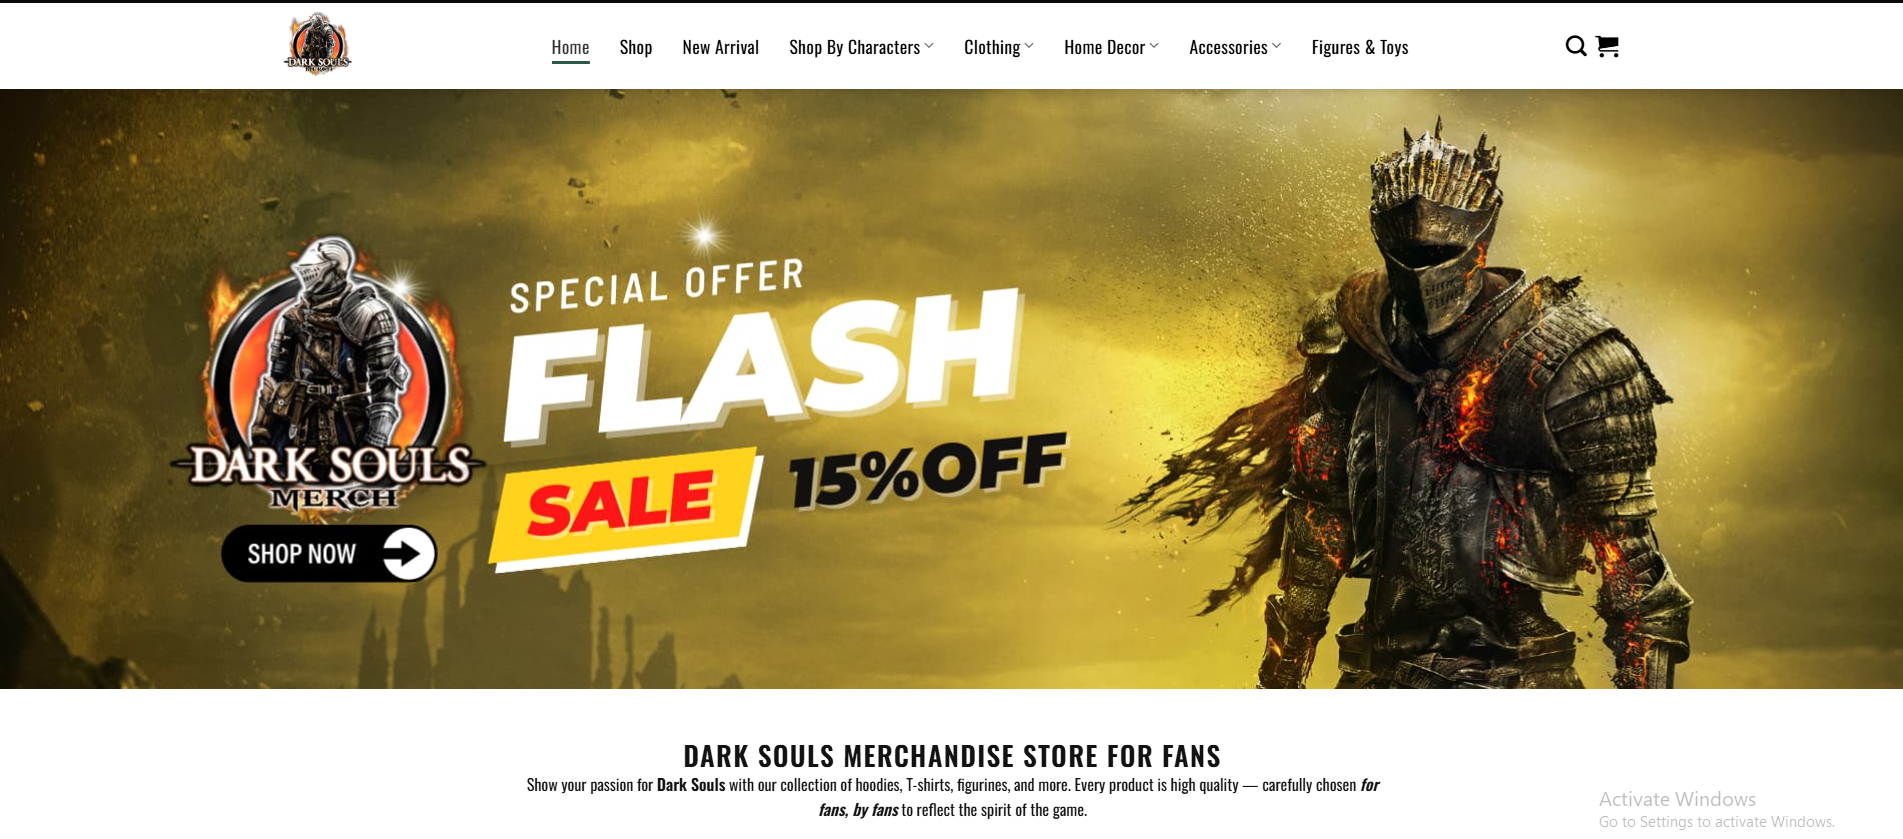Open the New Arrival page
Image resolution: width=1903 pixels, height=839 pixels.
(x=720, y=47)
